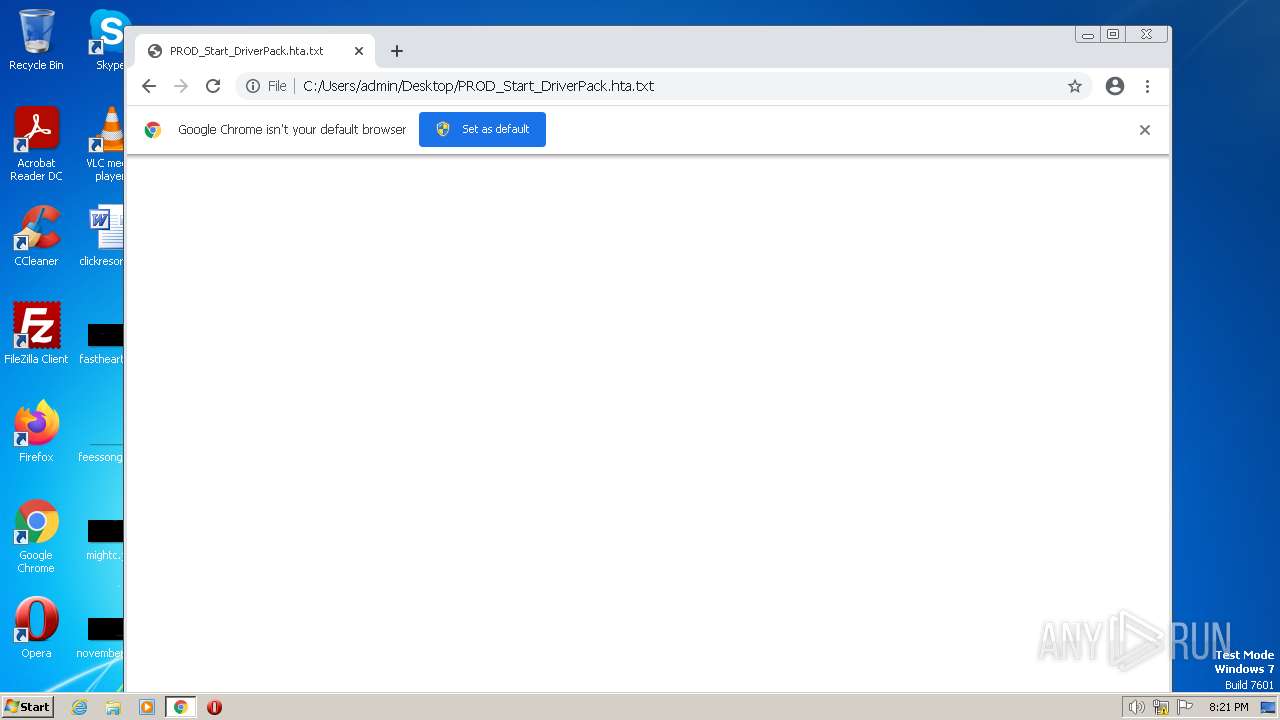Launch CCleaner from desktop
This screenshot has width=1280, height=720.
tap(36, 236)
